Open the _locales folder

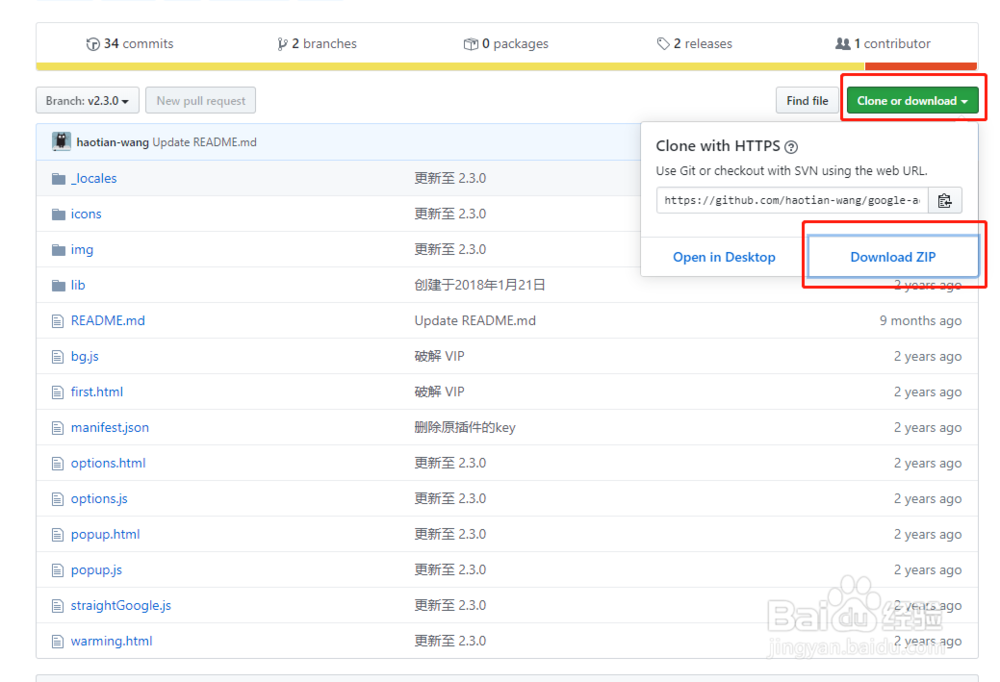coord(94,179)
